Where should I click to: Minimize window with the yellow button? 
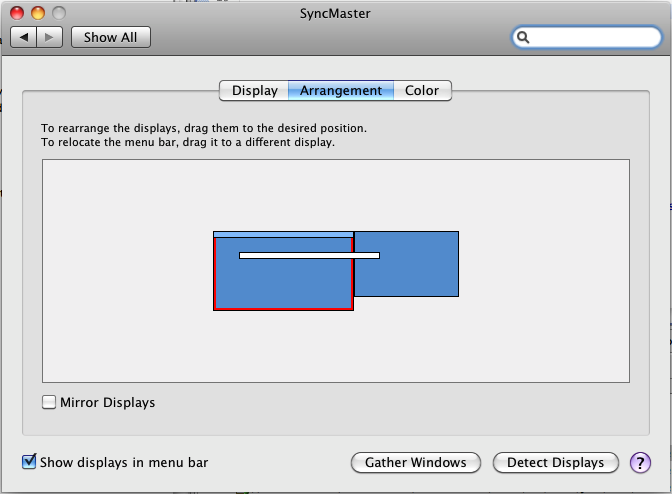point(38,13)
